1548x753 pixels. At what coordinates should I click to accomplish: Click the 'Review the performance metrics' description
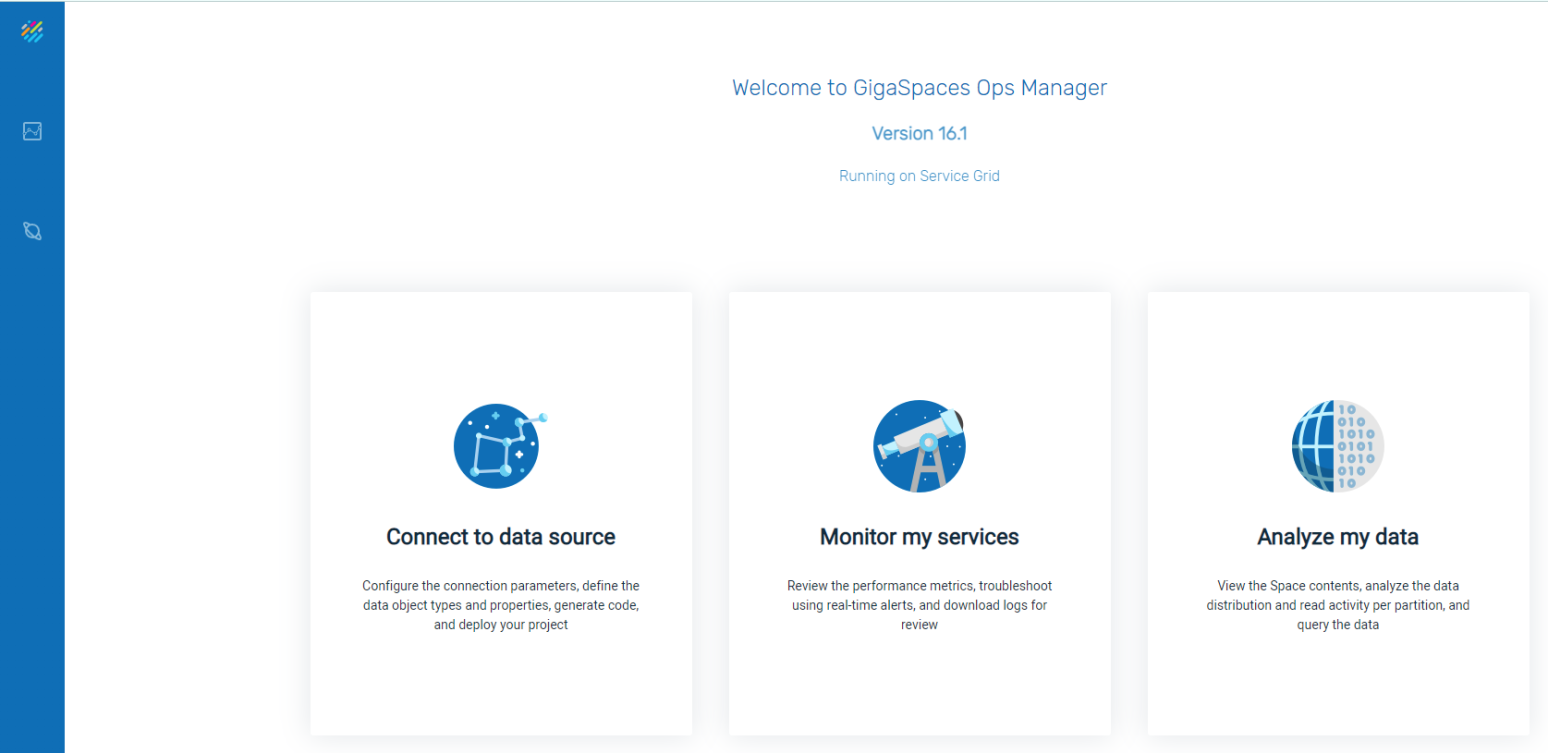point(920,605)
